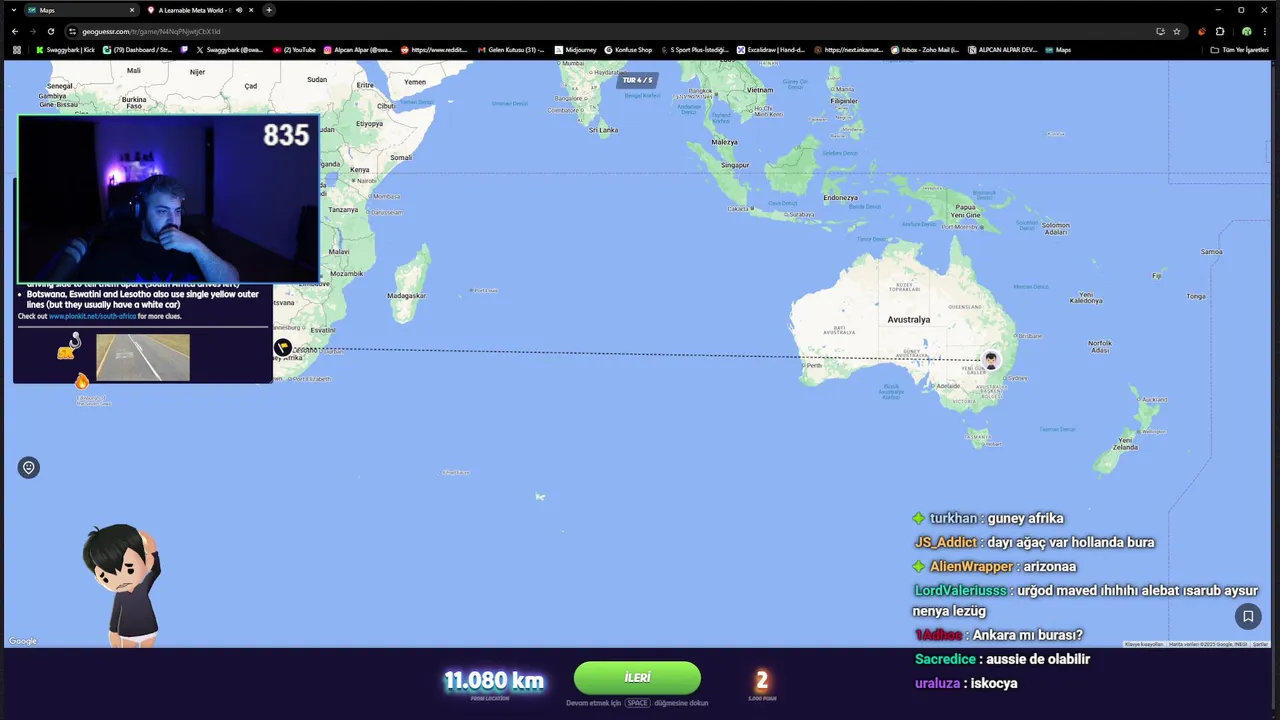Viewport: 1280px width, 720px height.
Task: Click the Endonezya label on the map
Action: click(x=840, y=198)
